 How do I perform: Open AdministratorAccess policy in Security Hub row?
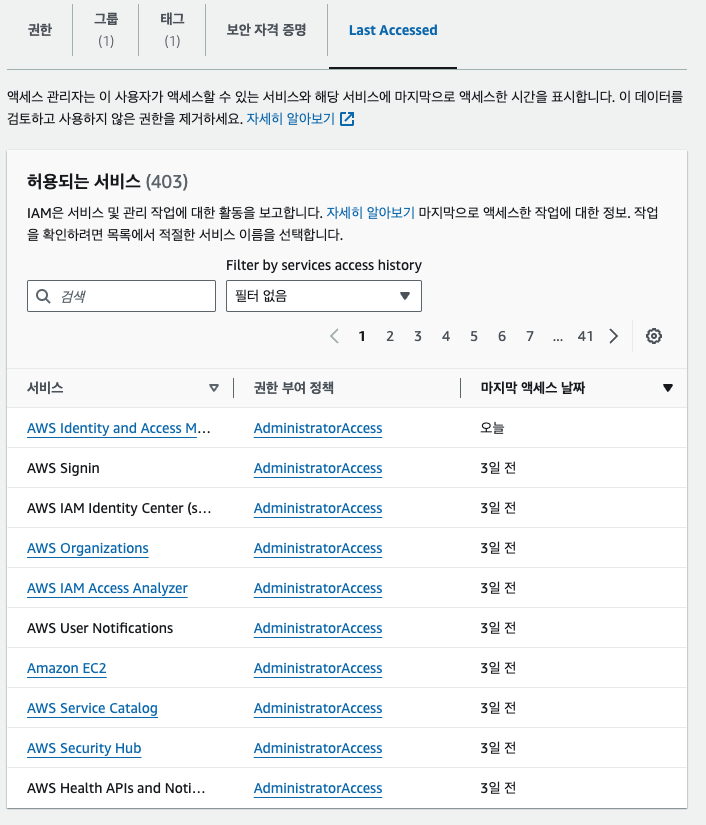[318, 748]
